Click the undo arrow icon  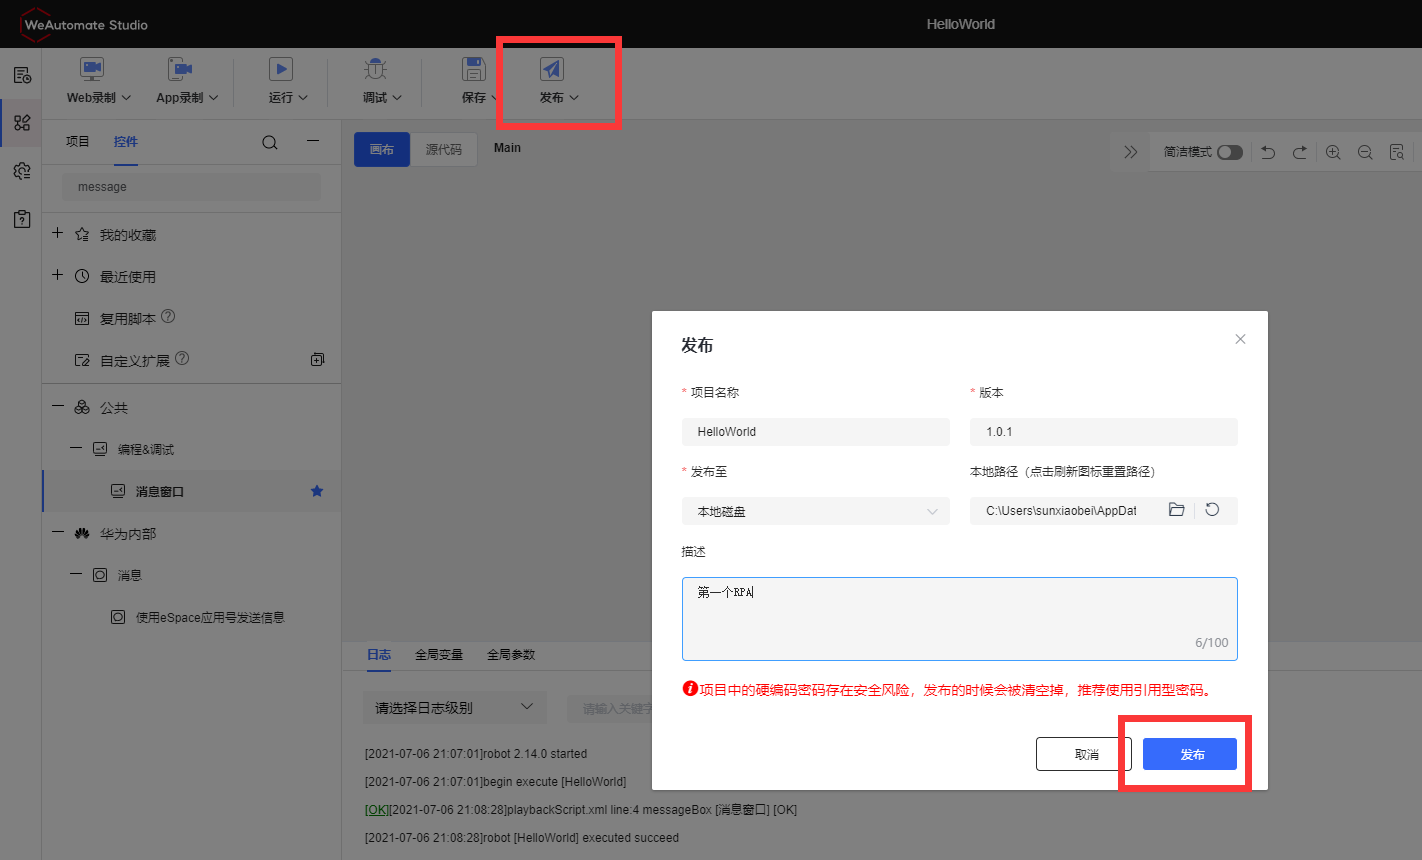tap(1268, 152)
